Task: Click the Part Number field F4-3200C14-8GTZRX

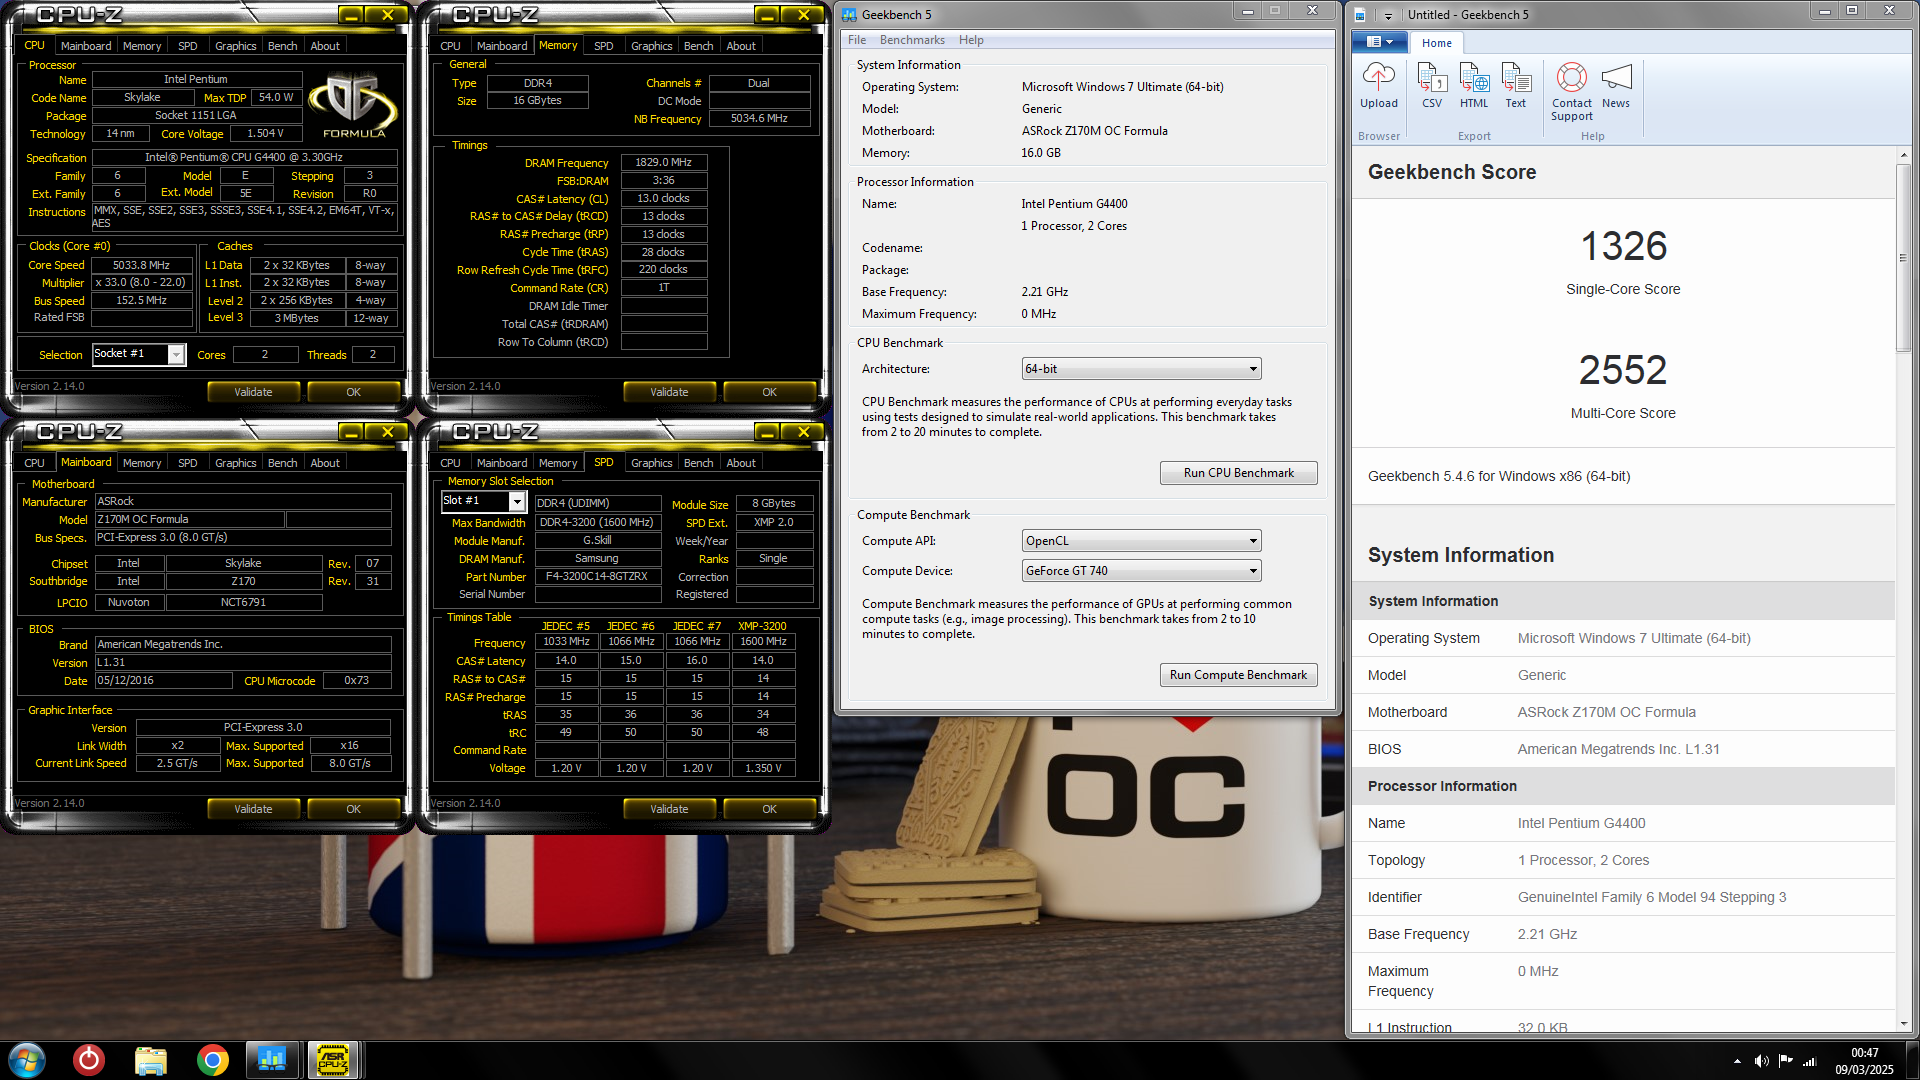Action: (597, 577)
